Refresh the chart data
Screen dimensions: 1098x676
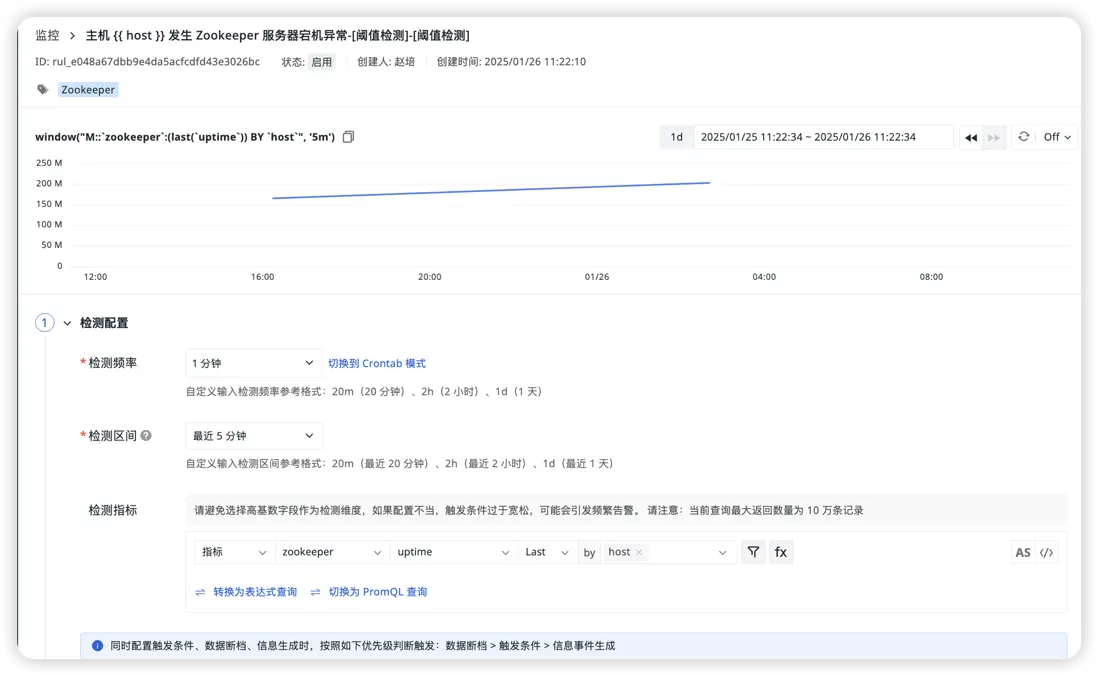pos(1023,137)
